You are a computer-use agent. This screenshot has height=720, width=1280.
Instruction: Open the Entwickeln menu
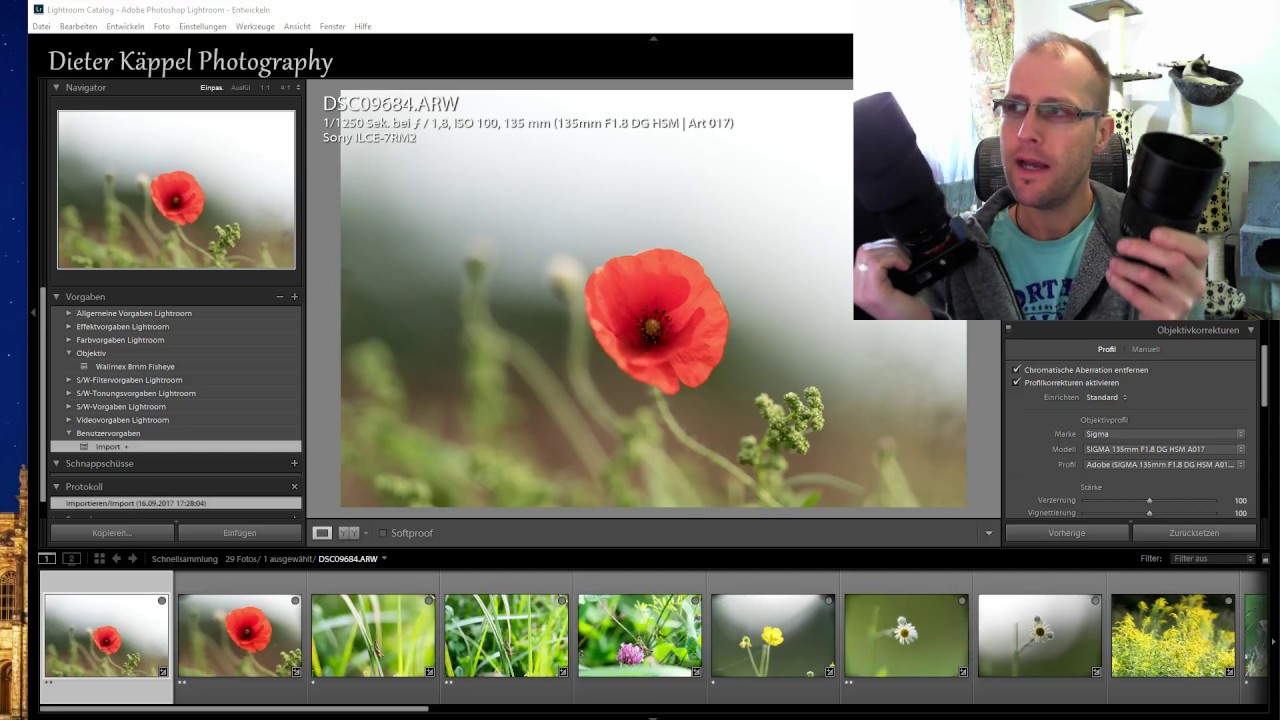(125, 26)
